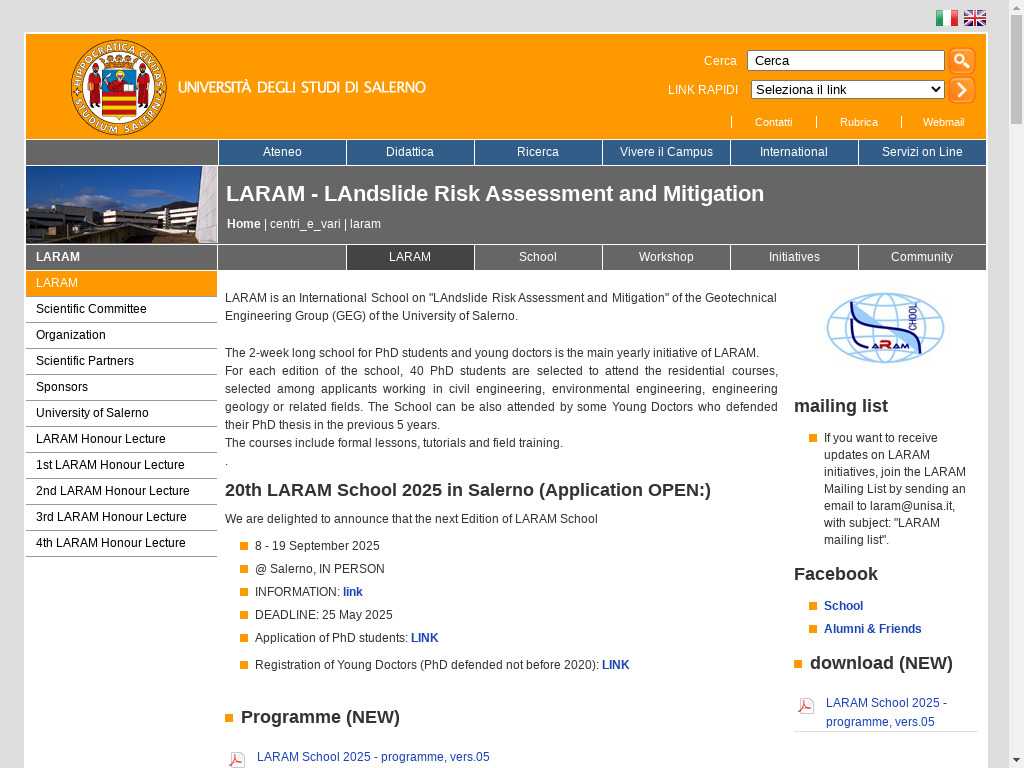Screen dimensions: 1024x768
Task: Open the Facebook Alumni & Friends link
Action: pos(872,629)
